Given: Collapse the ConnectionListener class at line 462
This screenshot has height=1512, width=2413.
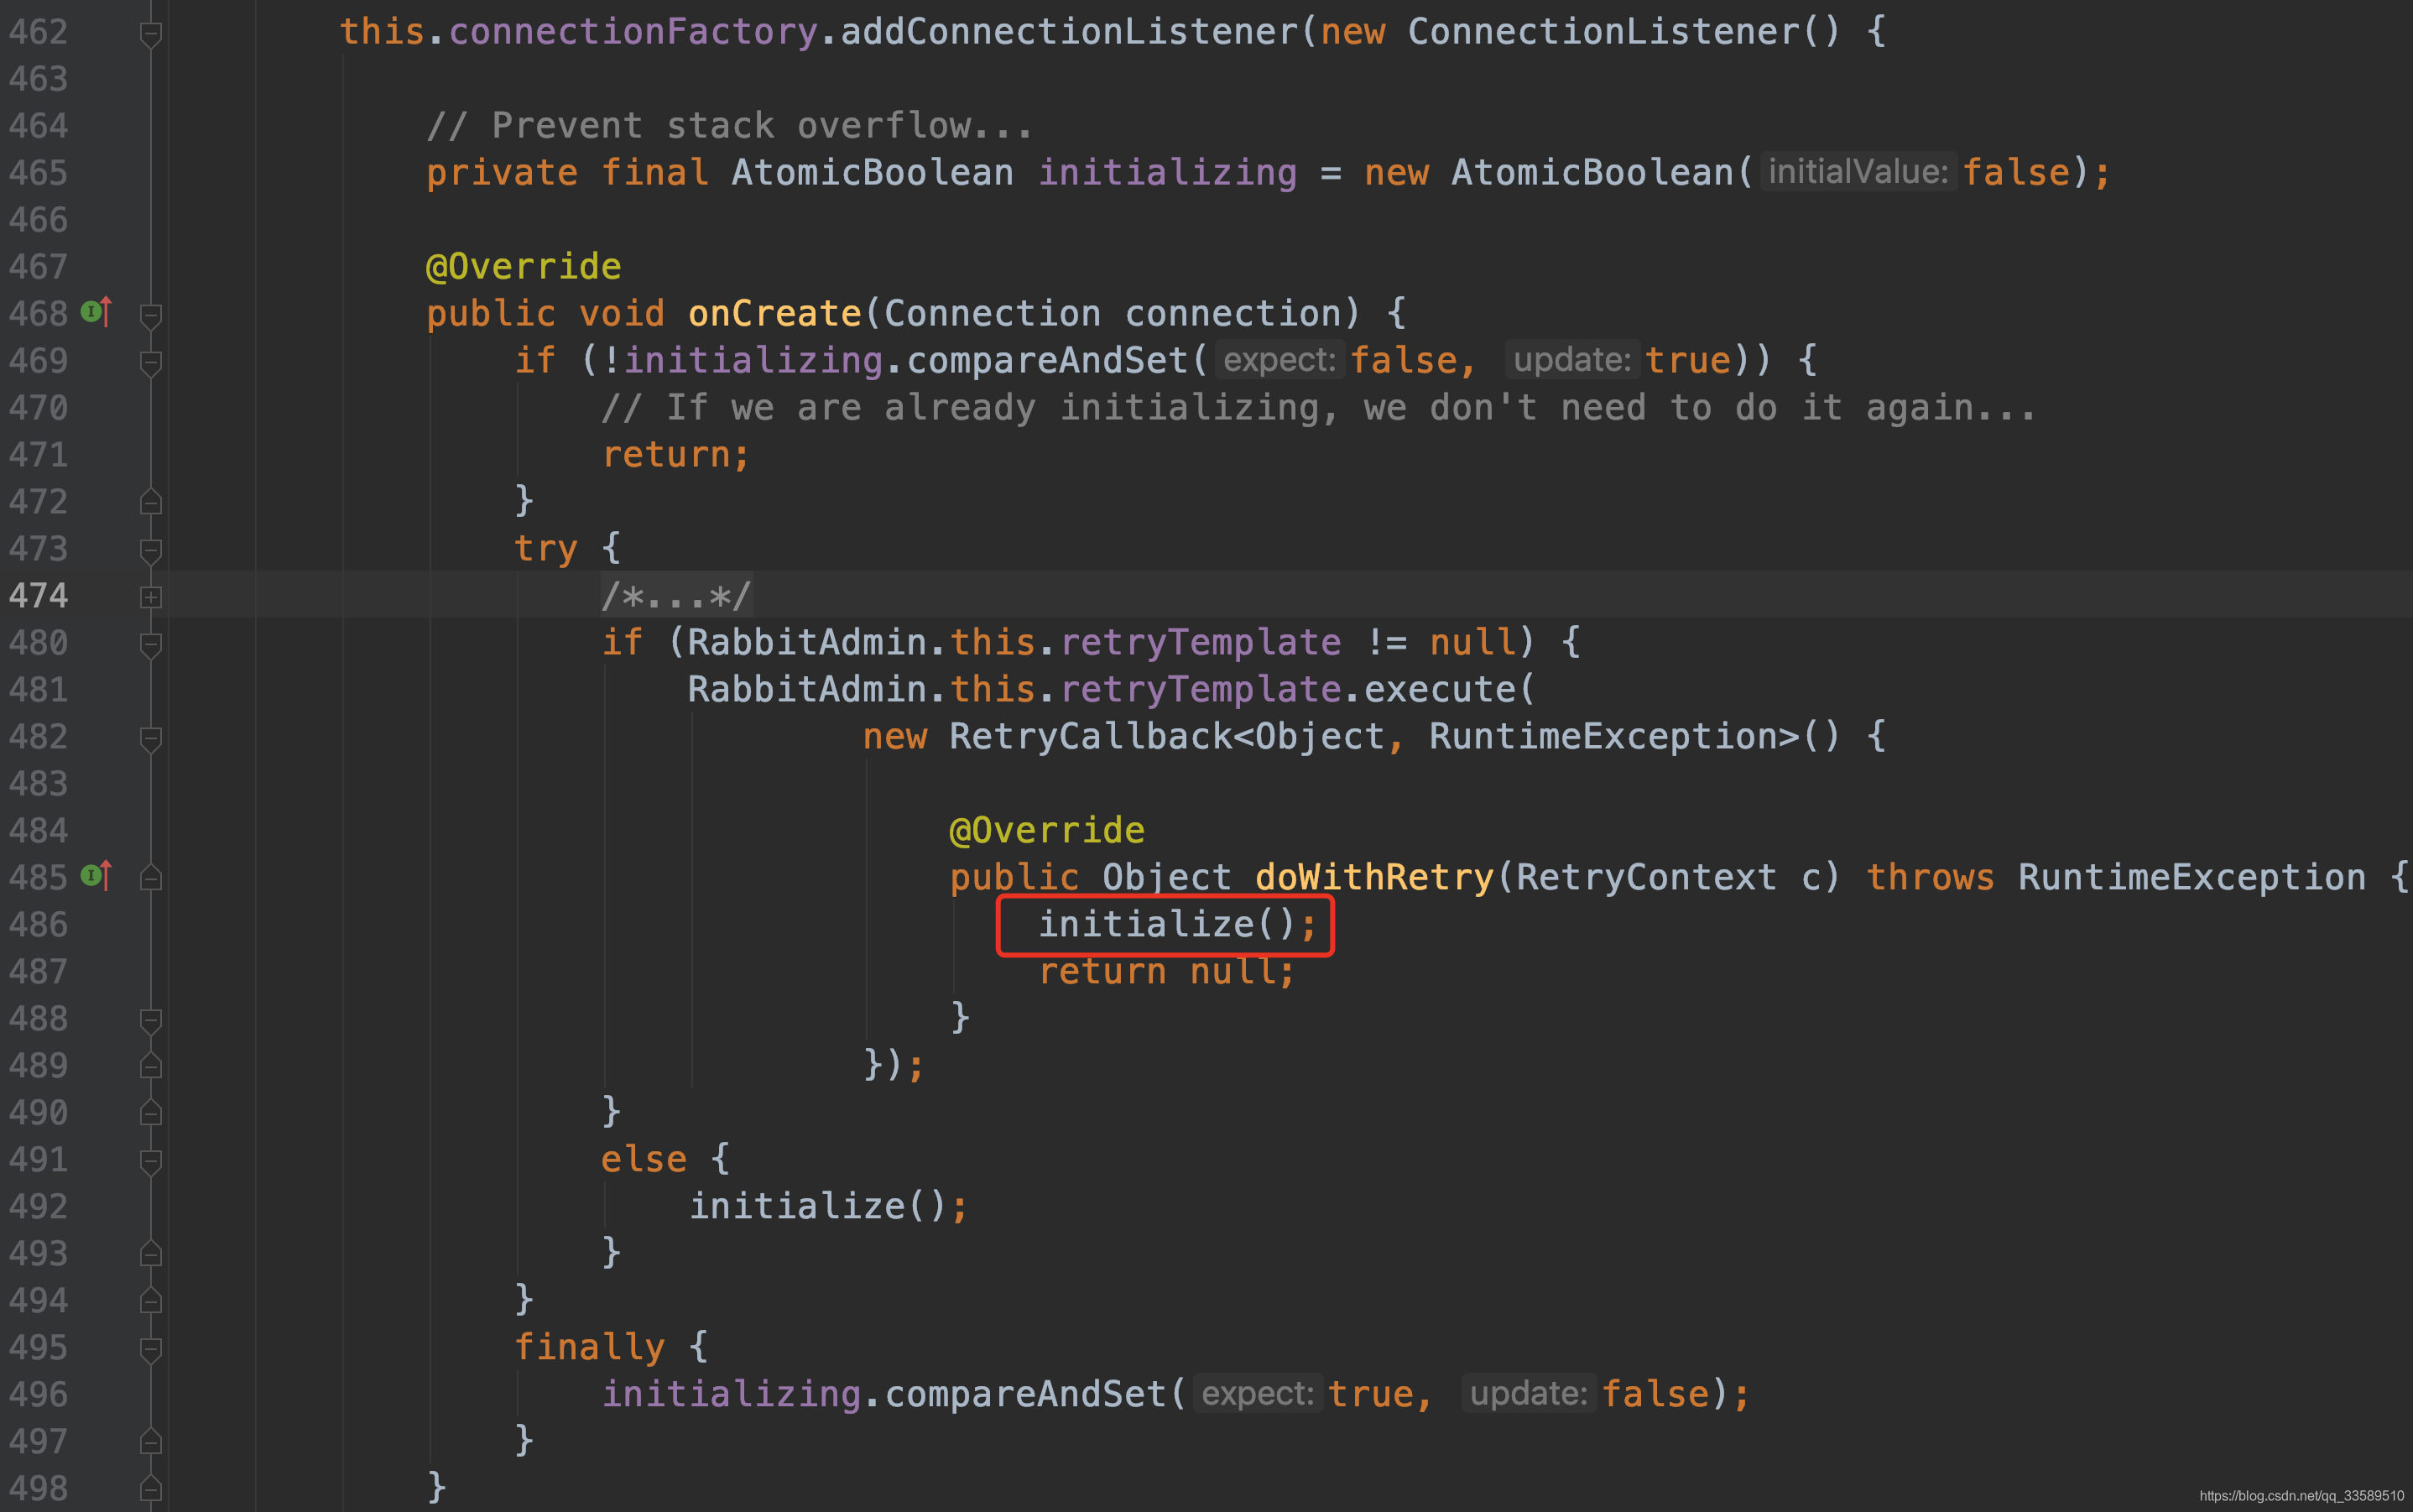Looking at the screenshot, I should point(151,33).
